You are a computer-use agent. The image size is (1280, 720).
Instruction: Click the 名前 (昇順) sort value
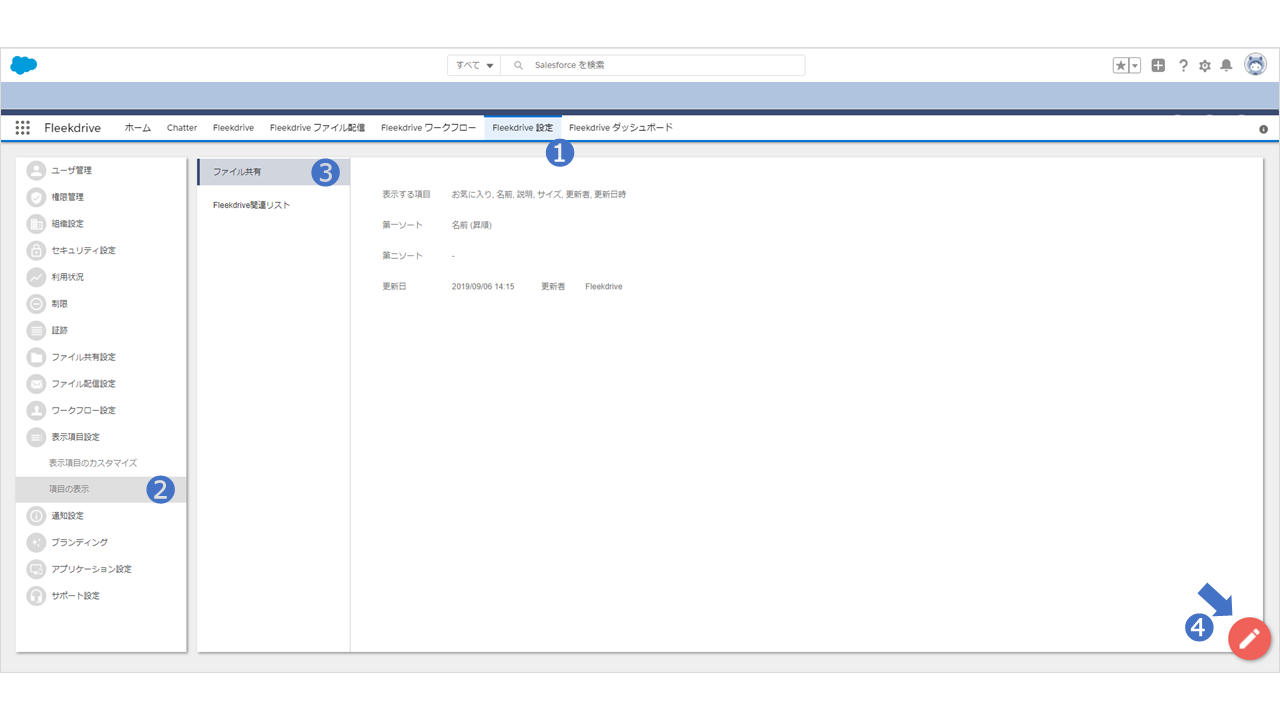click(x=472, y=225)
